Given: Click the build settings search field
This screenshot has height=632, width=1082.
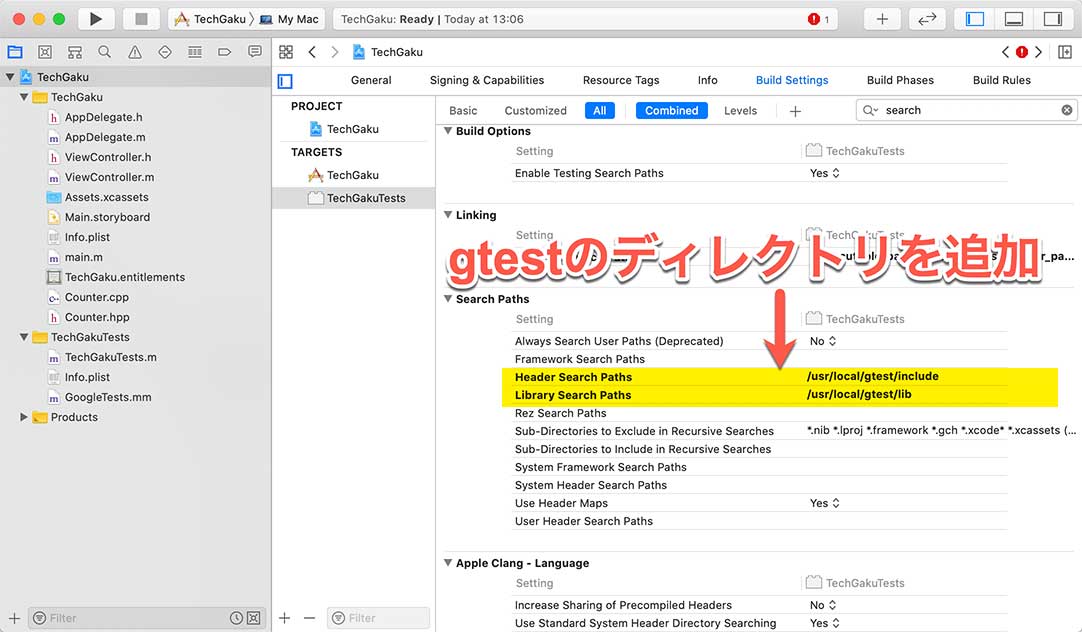Looking at the screenshot, I should pyautogui.click(x=966, y=110).
